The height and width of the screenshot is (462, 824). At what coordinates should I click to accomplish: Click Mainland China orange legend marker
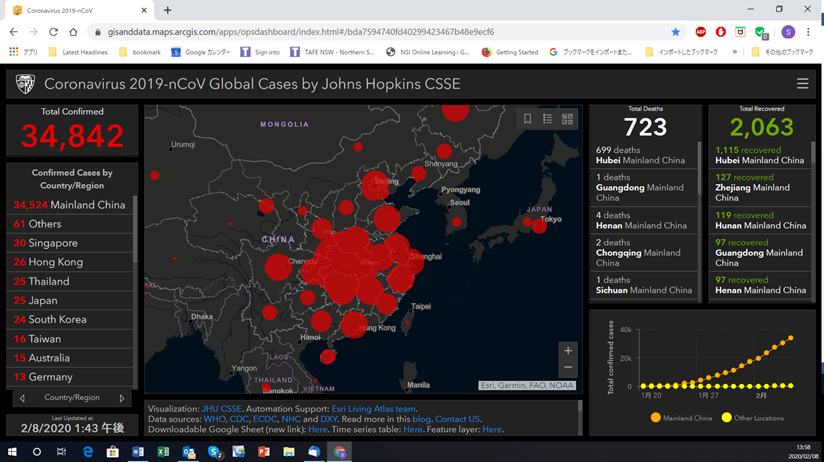pyautogui.click(x=655, y=418)
